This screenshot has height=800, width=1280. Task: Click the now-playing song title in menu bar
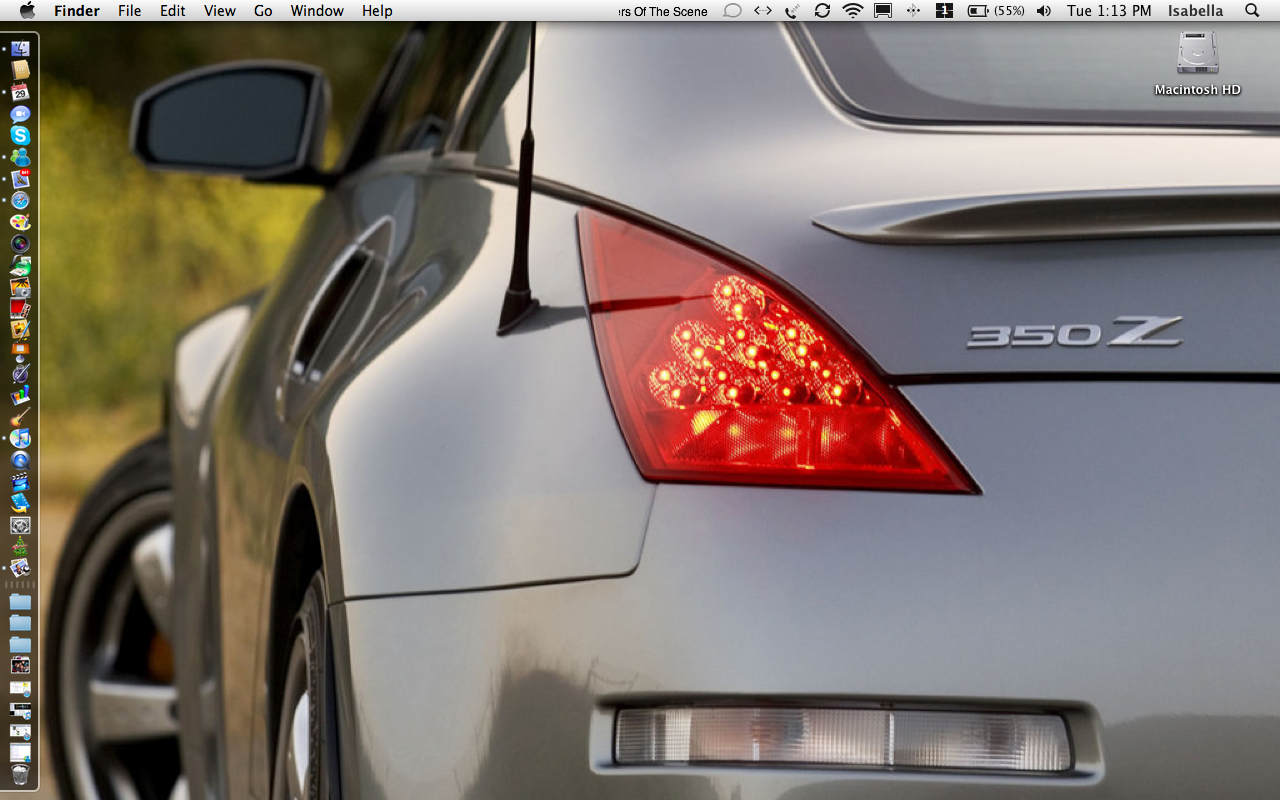click(663, 11)
